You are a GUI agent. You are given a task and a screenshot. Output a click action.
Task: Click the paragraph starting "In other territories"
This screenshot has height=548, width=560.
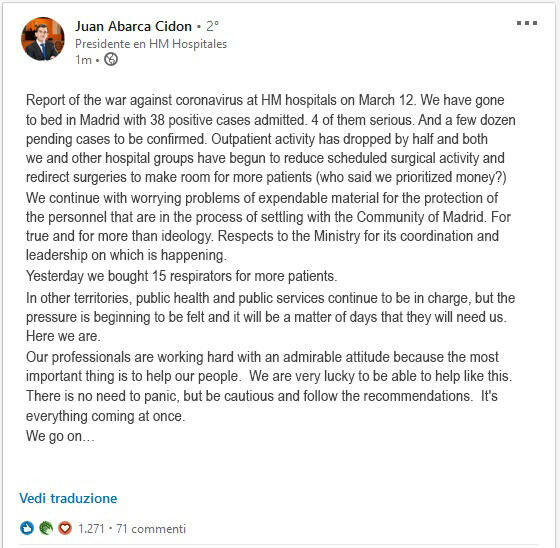pos(270,317)
